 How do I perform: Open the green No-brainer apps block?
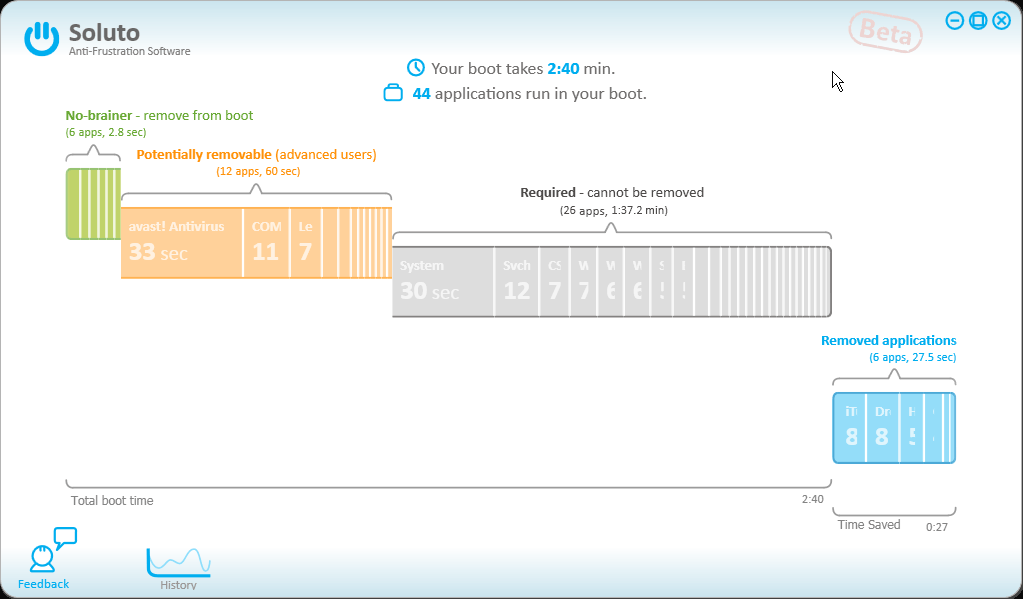(x=93, y=204)
